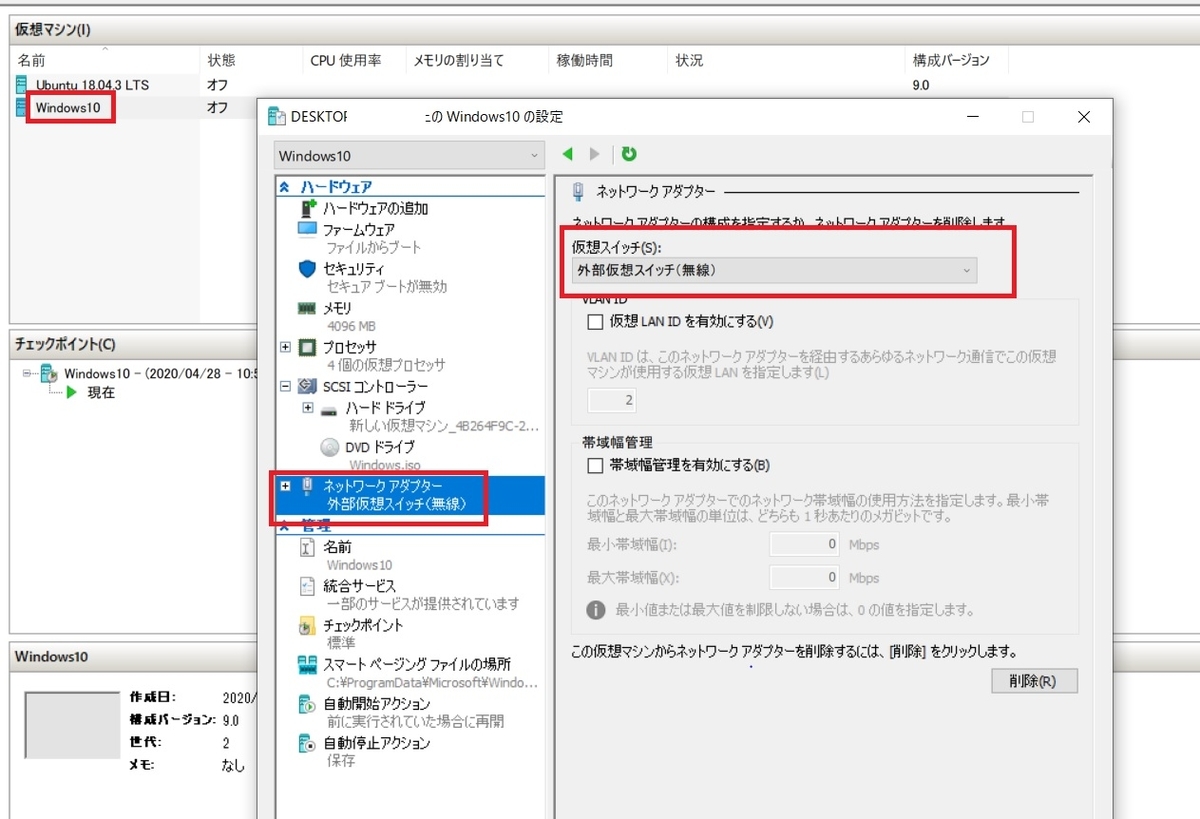Click the ネットワーク アダプター icon in the tree

point(307,485)
